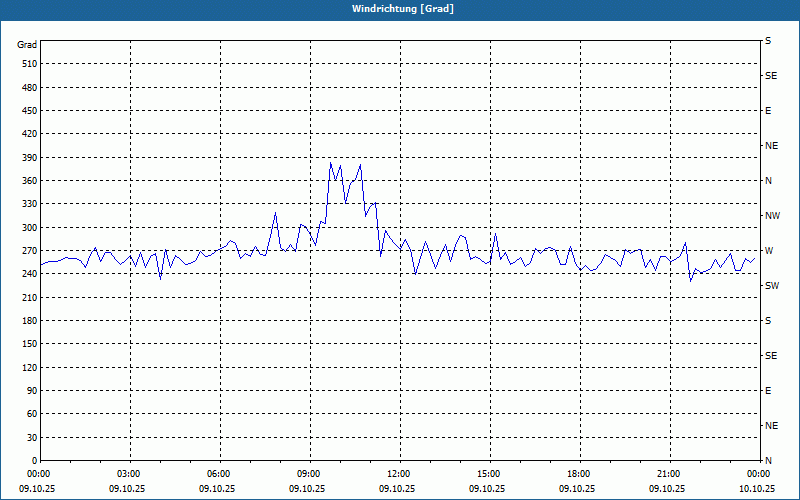Select the 480 y-axis value
The height and width of the screenshot is (500, 800).
pos(29,87)
